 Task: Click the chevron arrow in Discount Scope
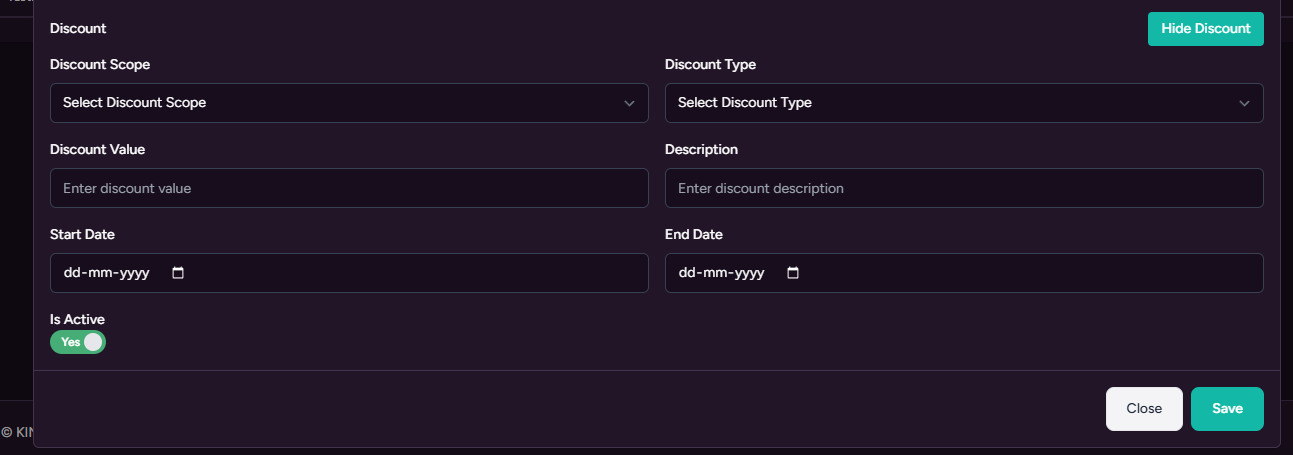pos(629,103)
